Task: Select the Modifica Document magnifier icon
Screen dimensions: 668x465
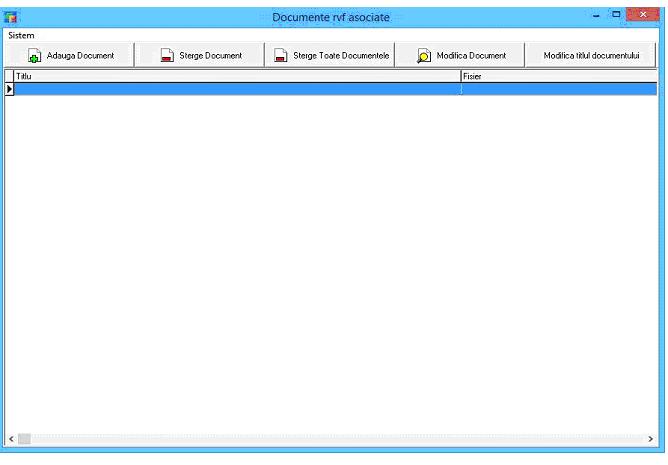Action: point(424,56)
